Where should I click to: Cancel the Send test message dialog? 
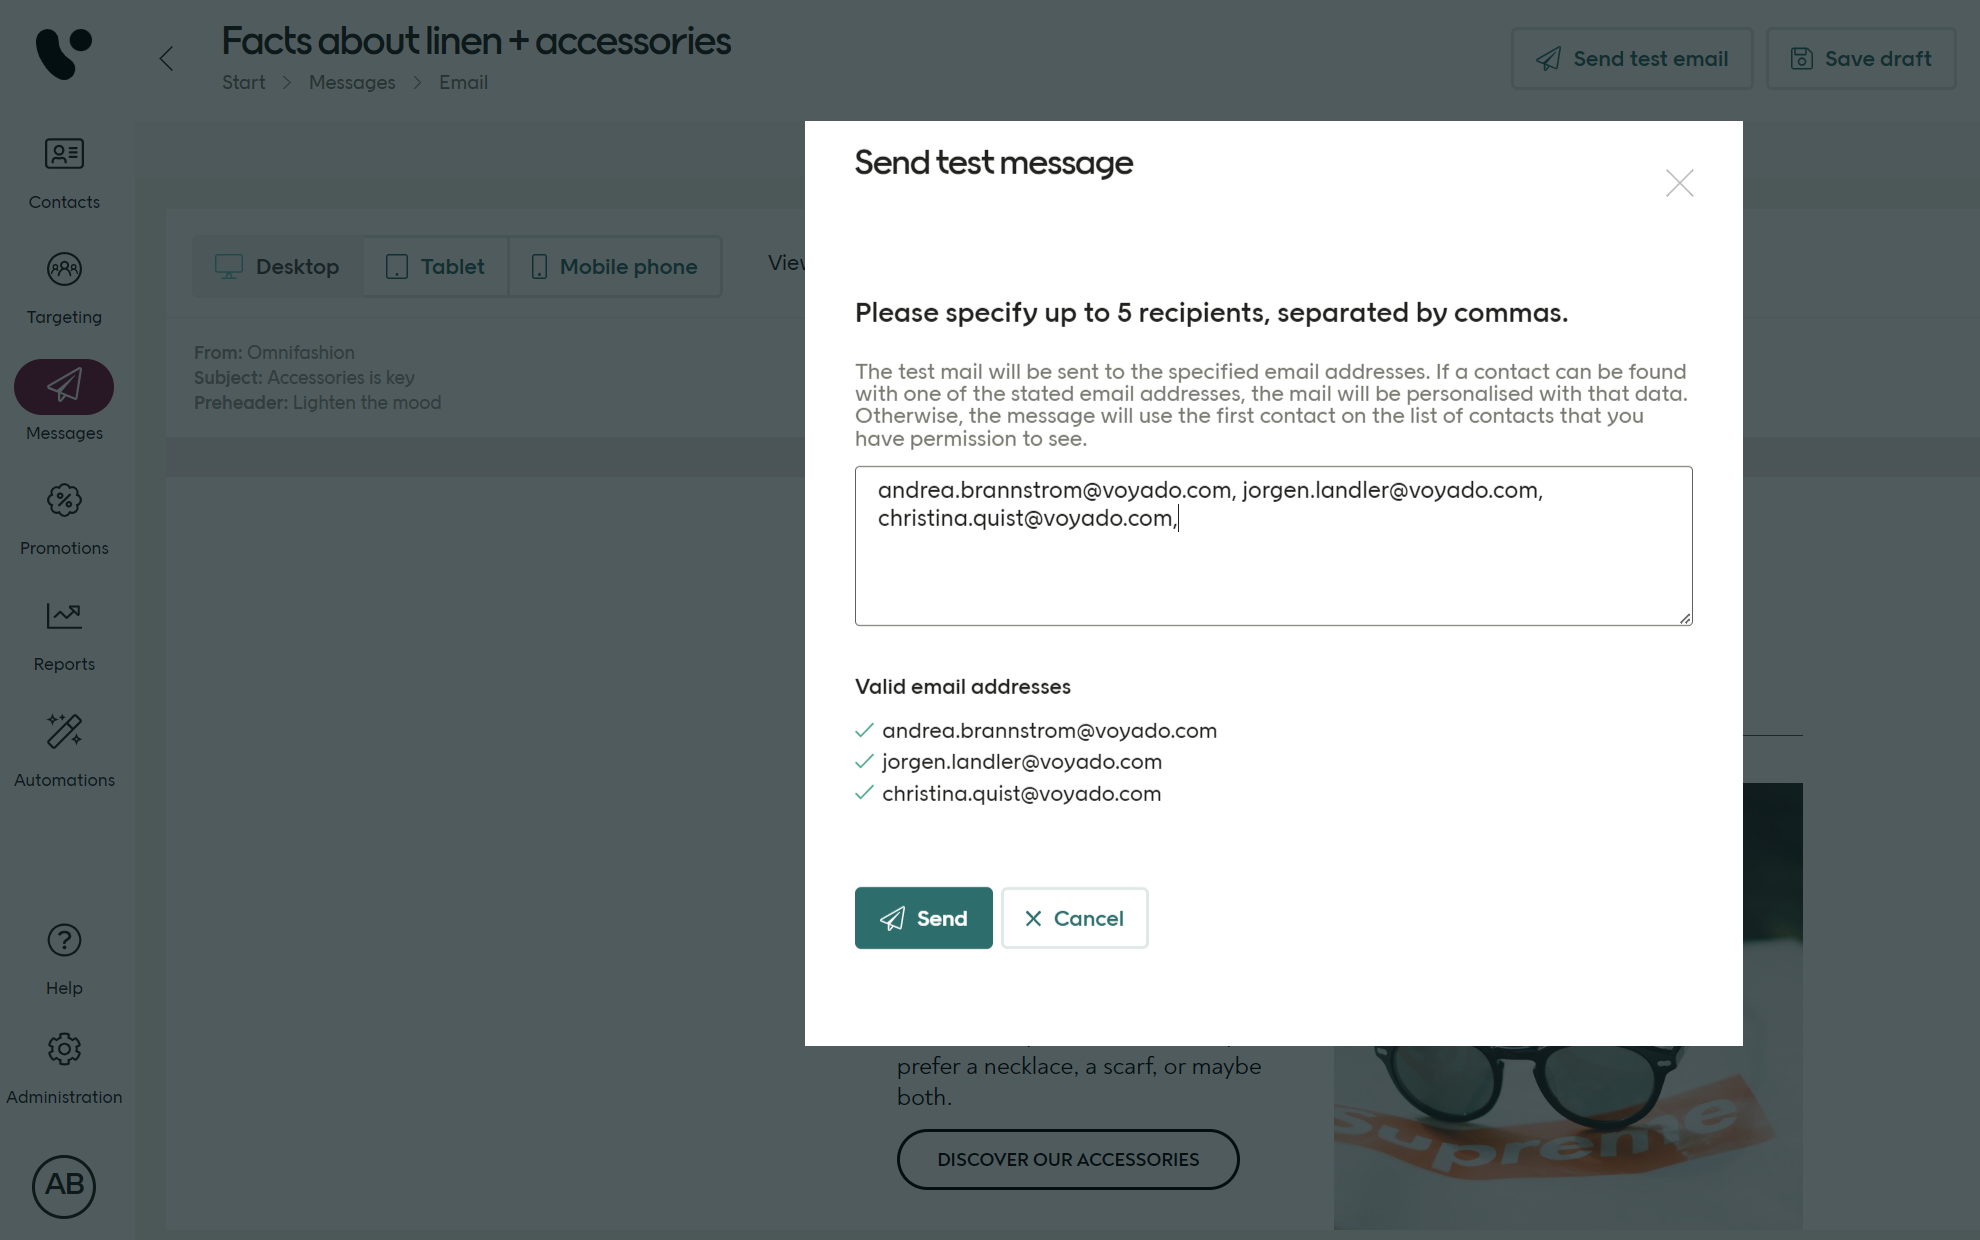coord(1074,918)
